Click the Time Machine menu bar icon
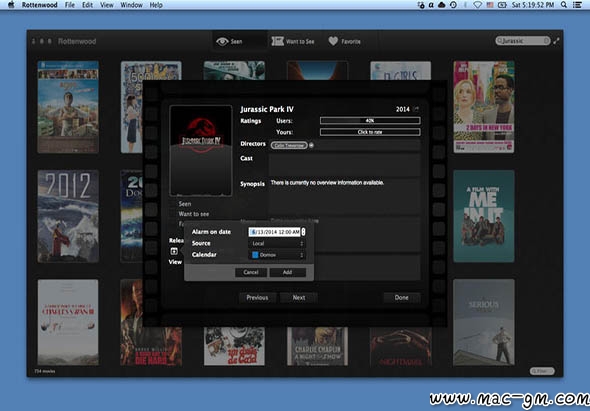 (x=453, y=5)
